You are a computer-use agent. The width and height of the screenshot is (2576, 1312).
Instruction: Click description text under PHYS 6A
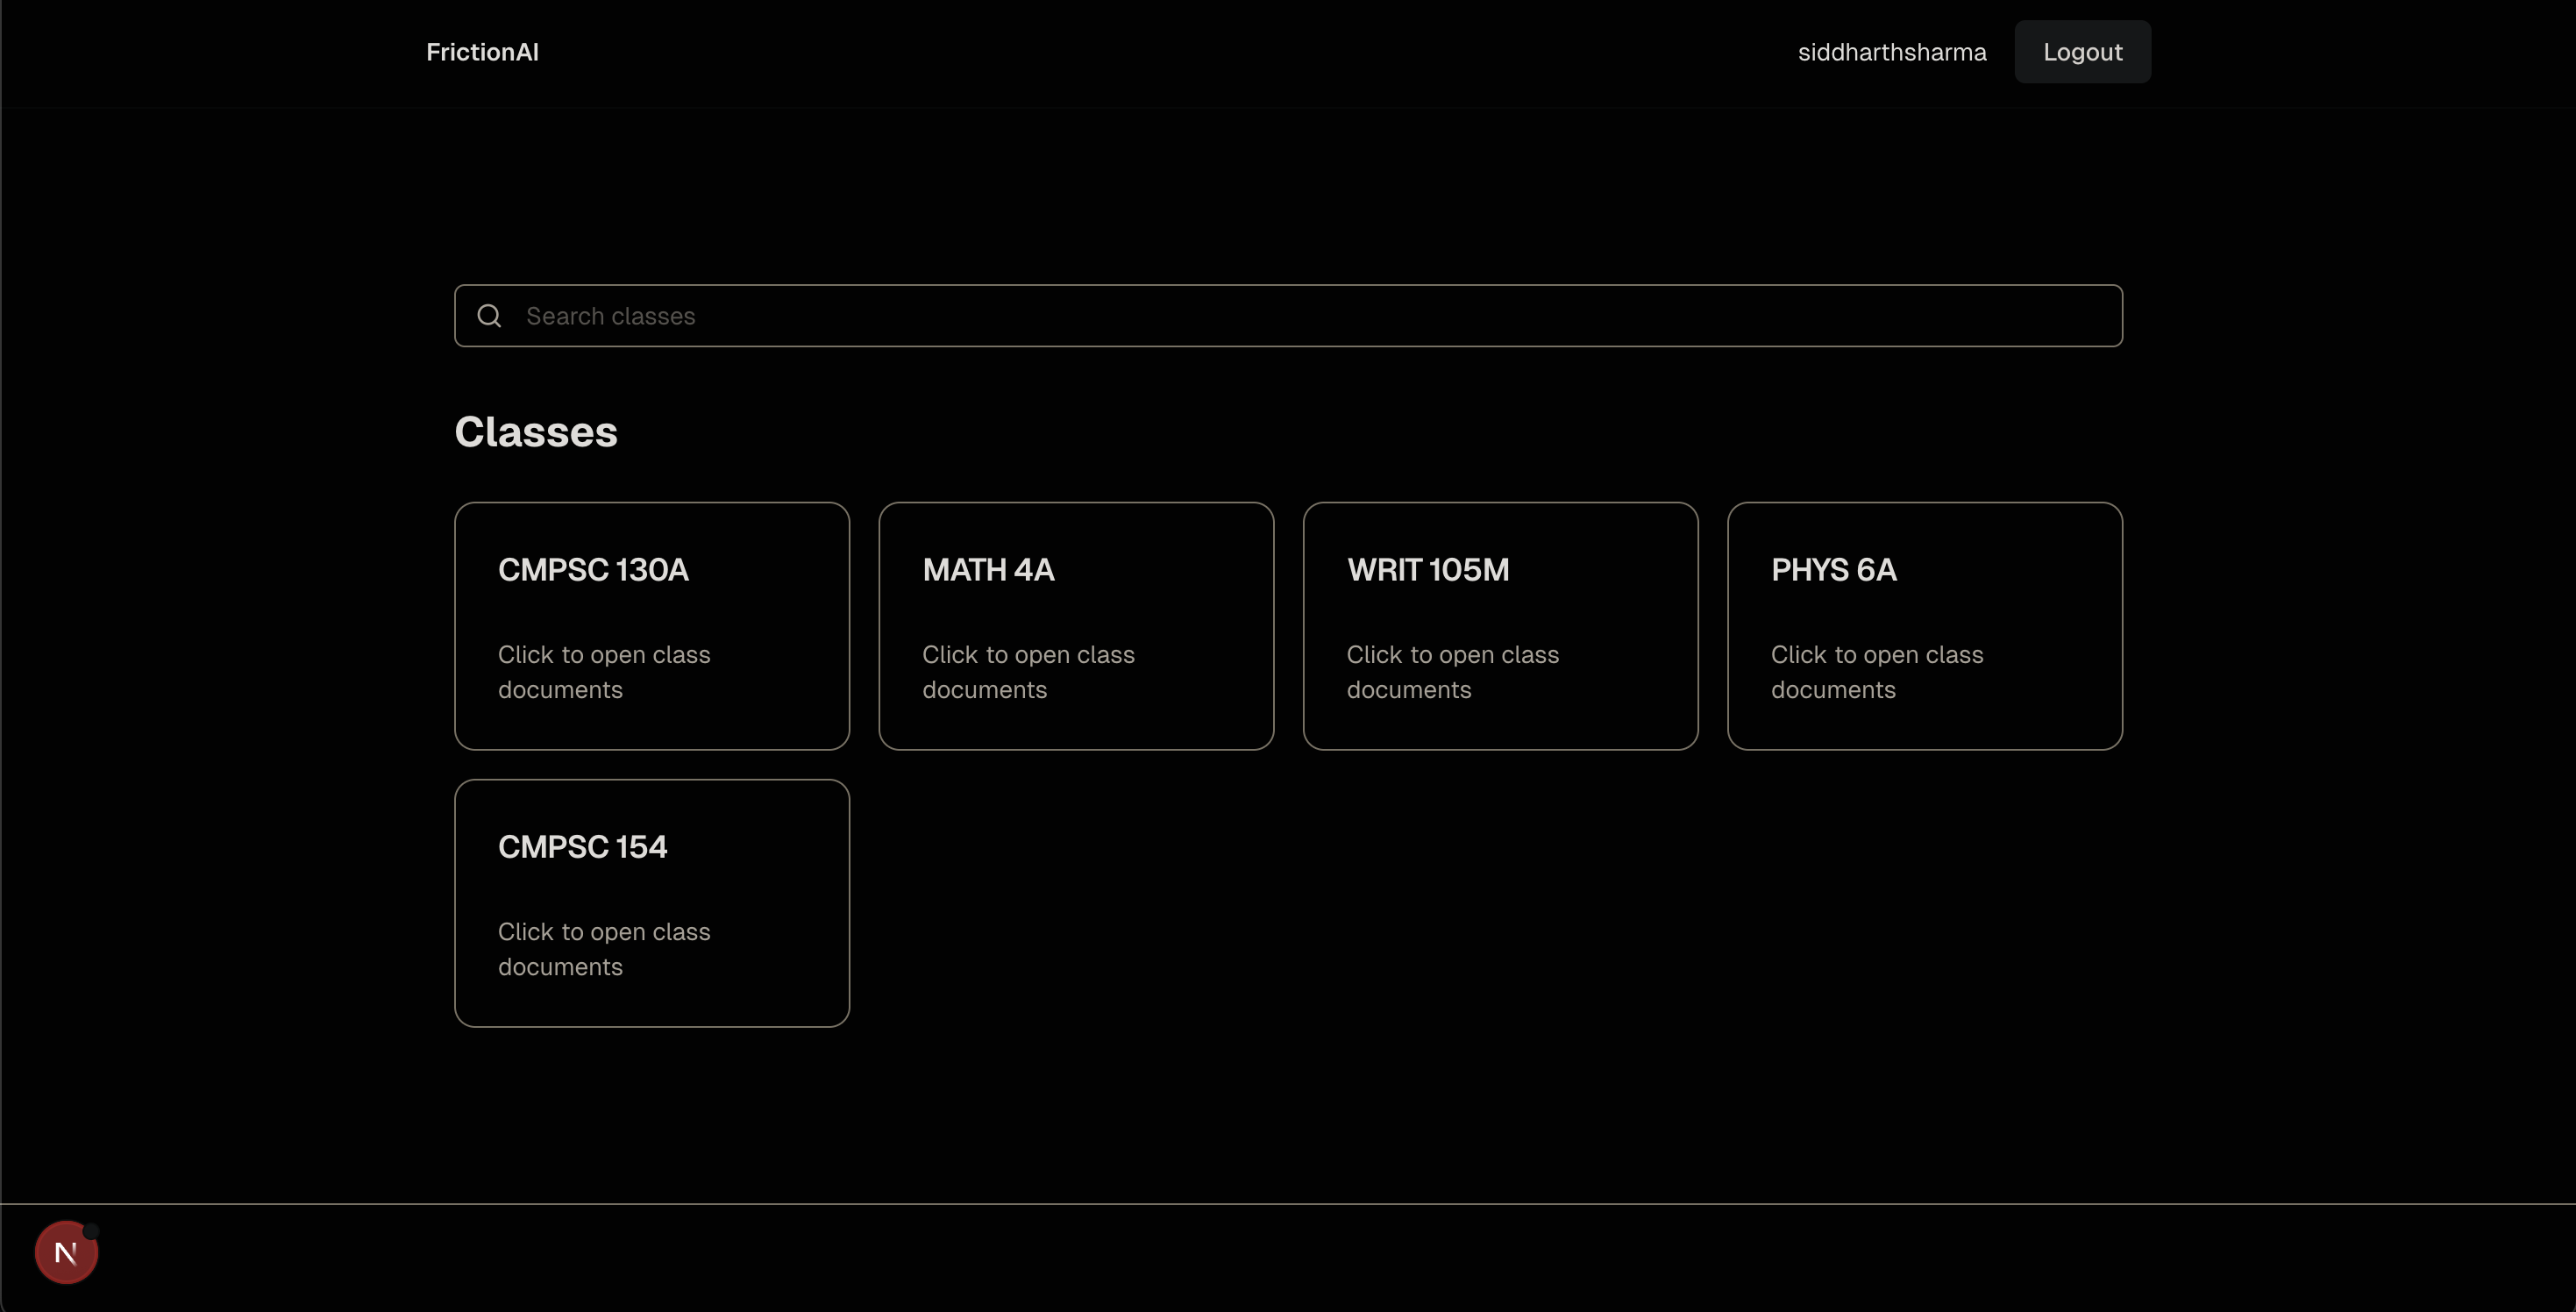point(1876,672)
